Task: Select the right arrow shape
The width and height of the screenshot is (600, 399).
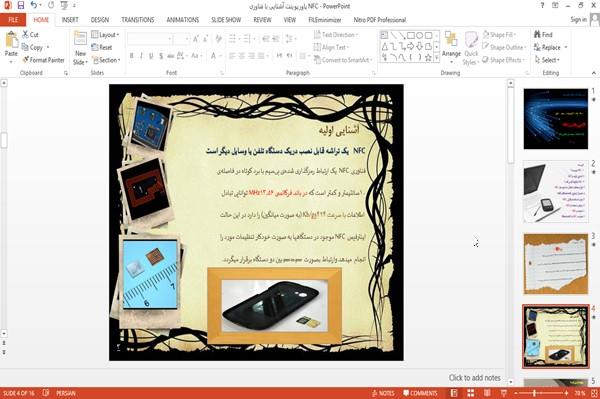Action: 410,47
